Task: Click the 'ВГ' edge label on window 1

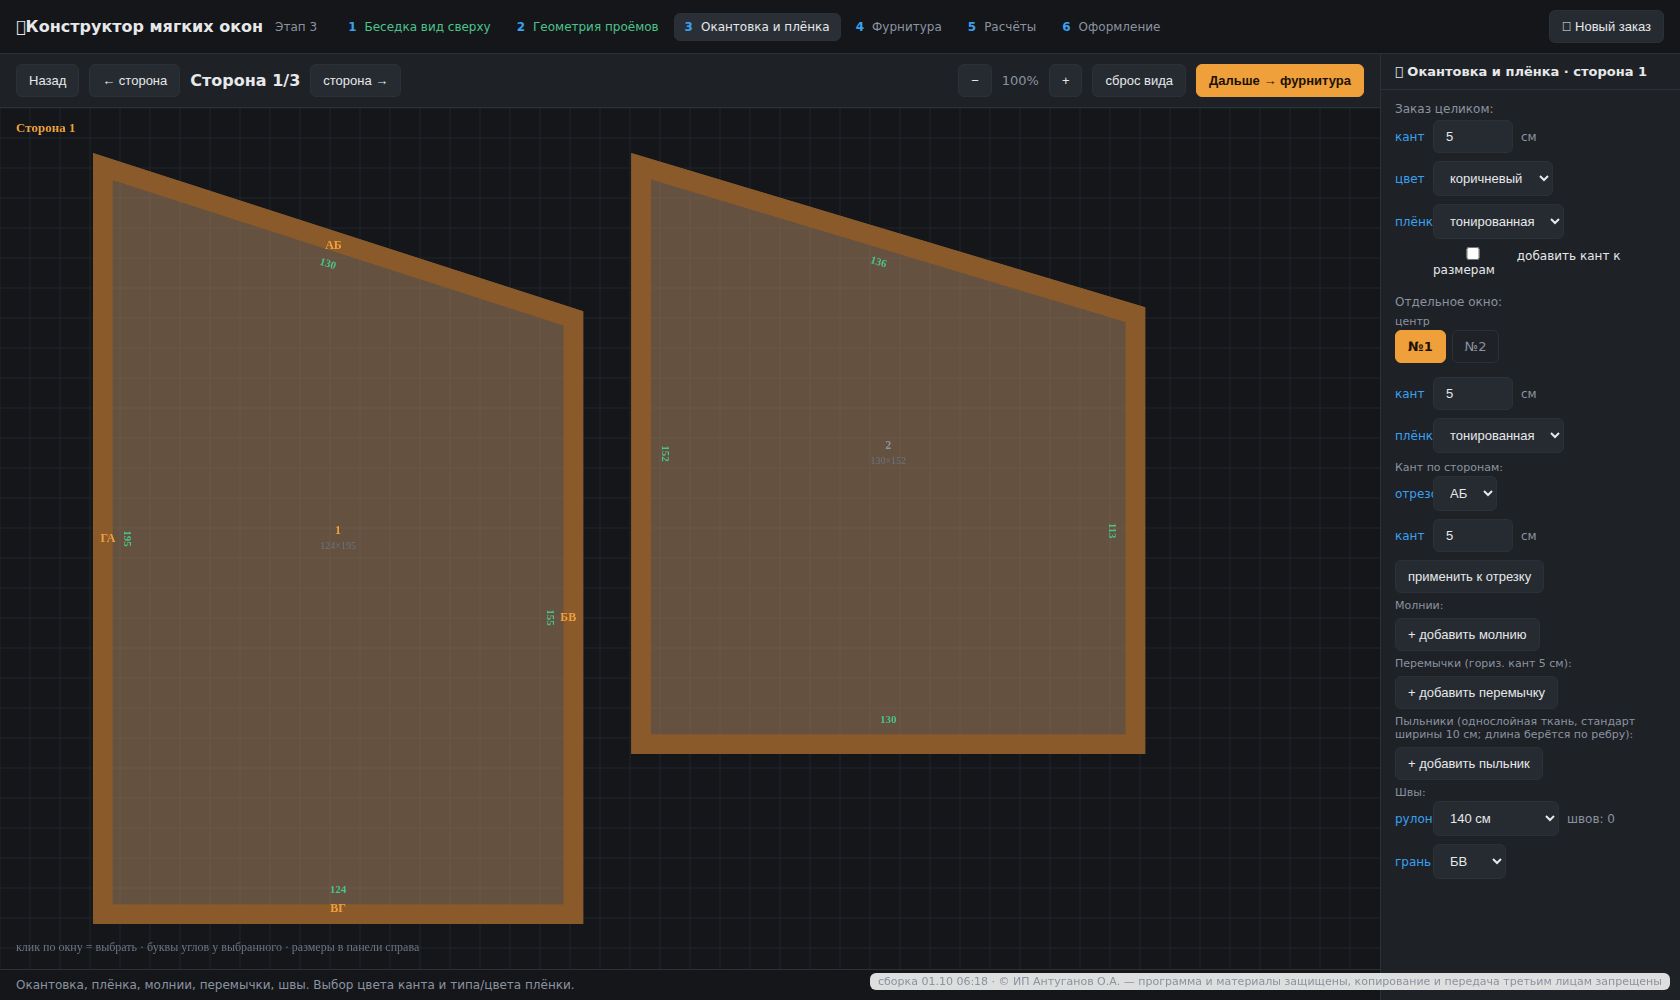Action: (338, 908)
